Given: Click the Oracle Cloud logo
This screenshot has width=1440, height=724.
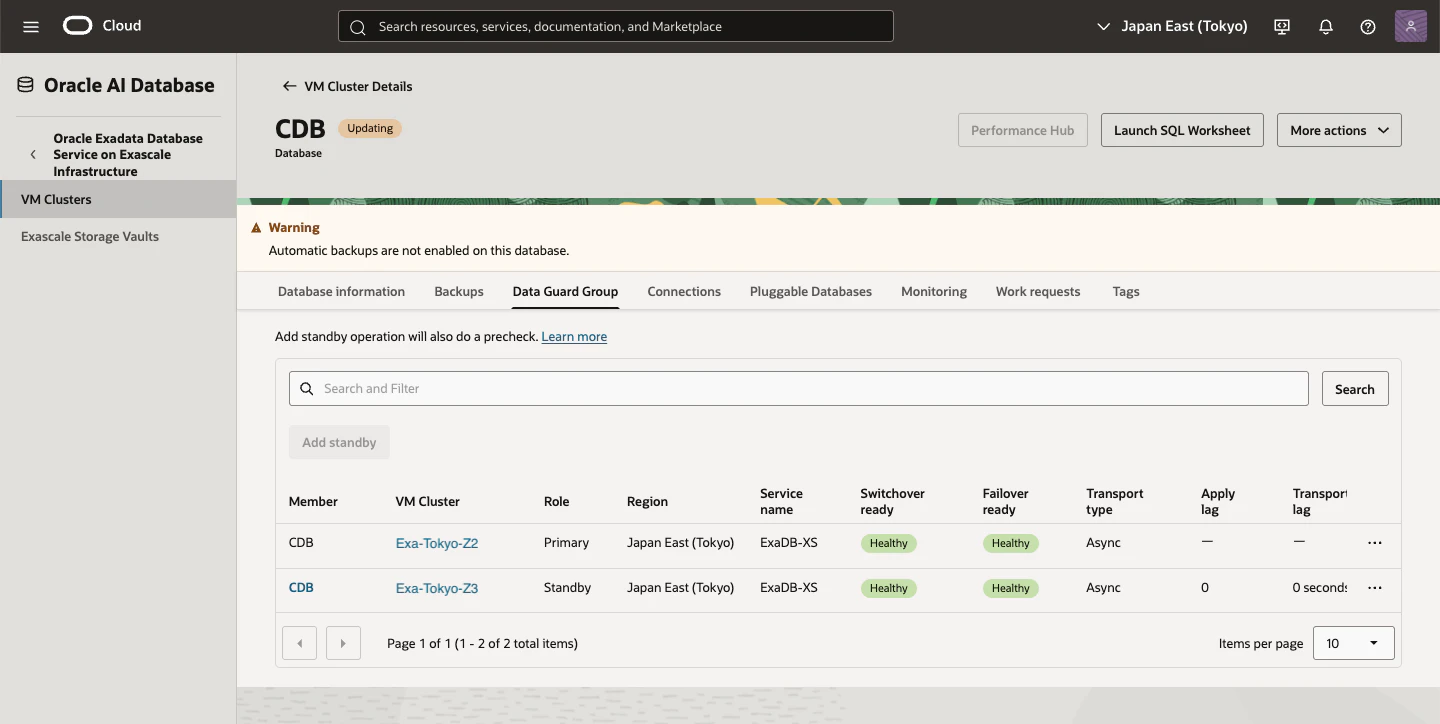Looking at the screenshot, I should (78, 26).
